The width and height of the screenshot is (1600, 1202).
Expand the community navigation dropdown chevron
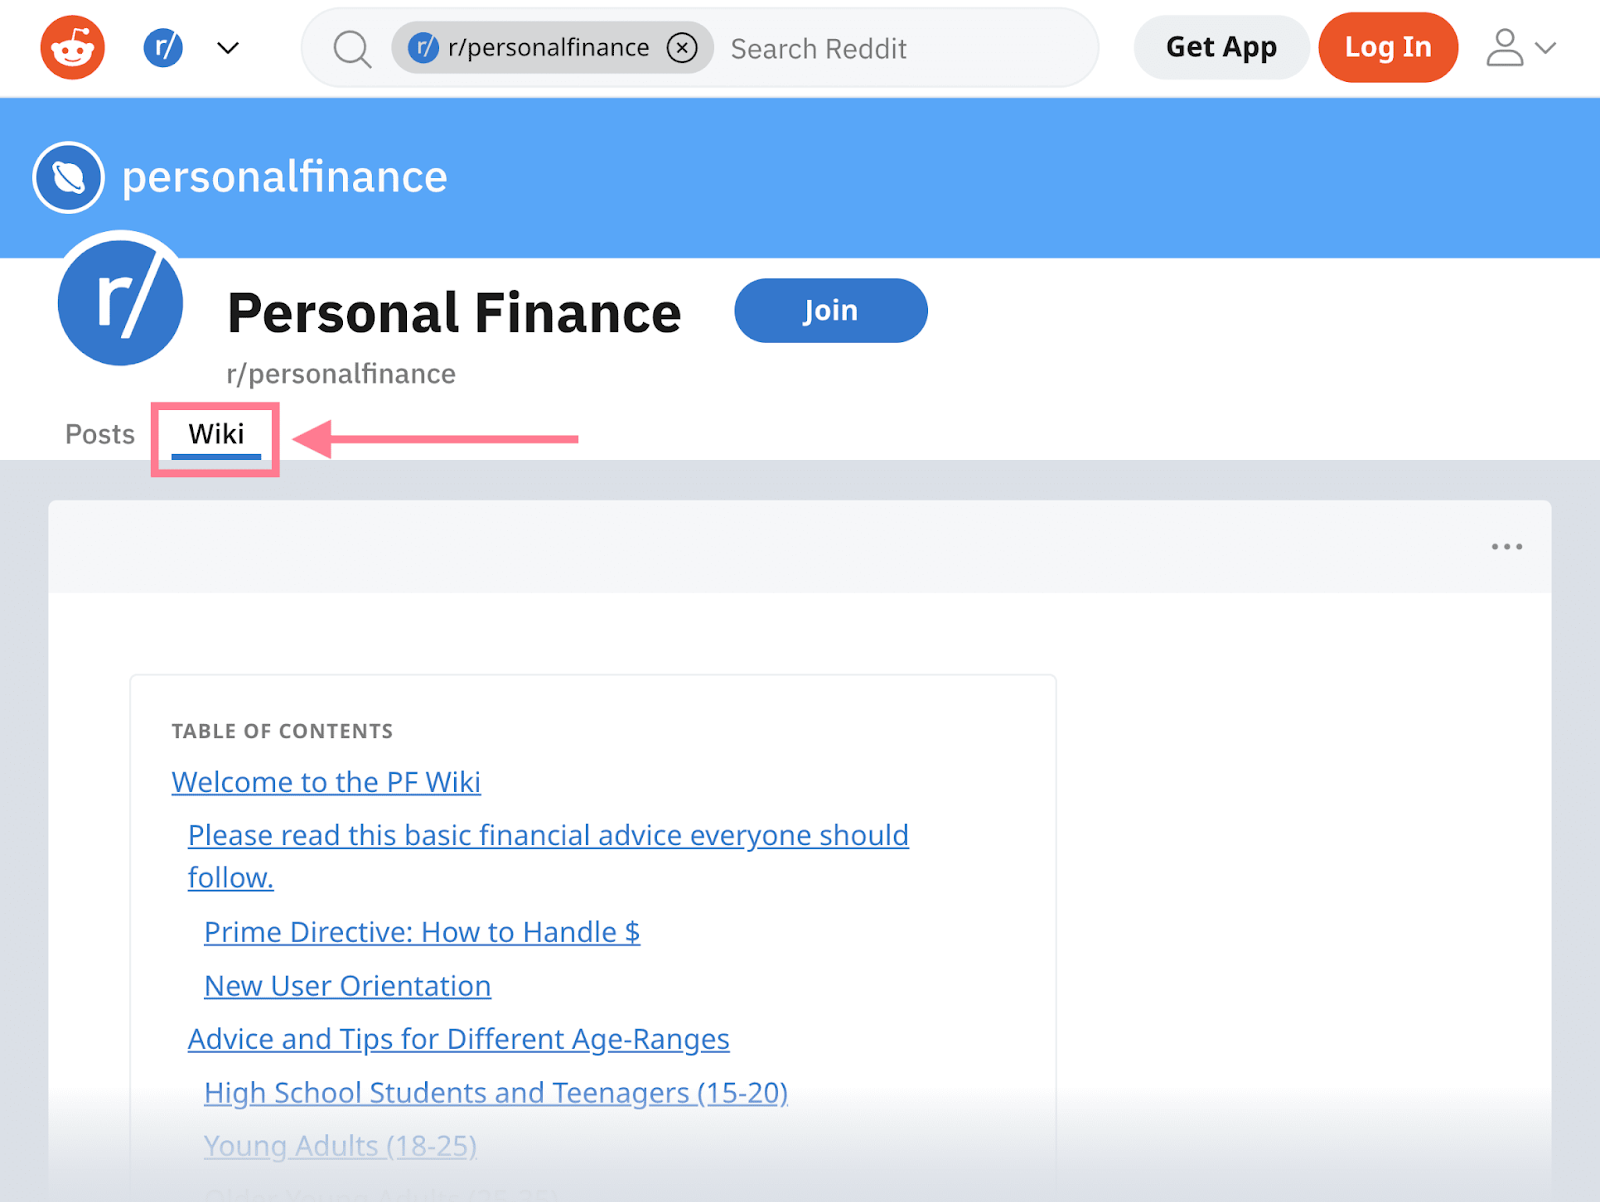[x=228, y=48]
